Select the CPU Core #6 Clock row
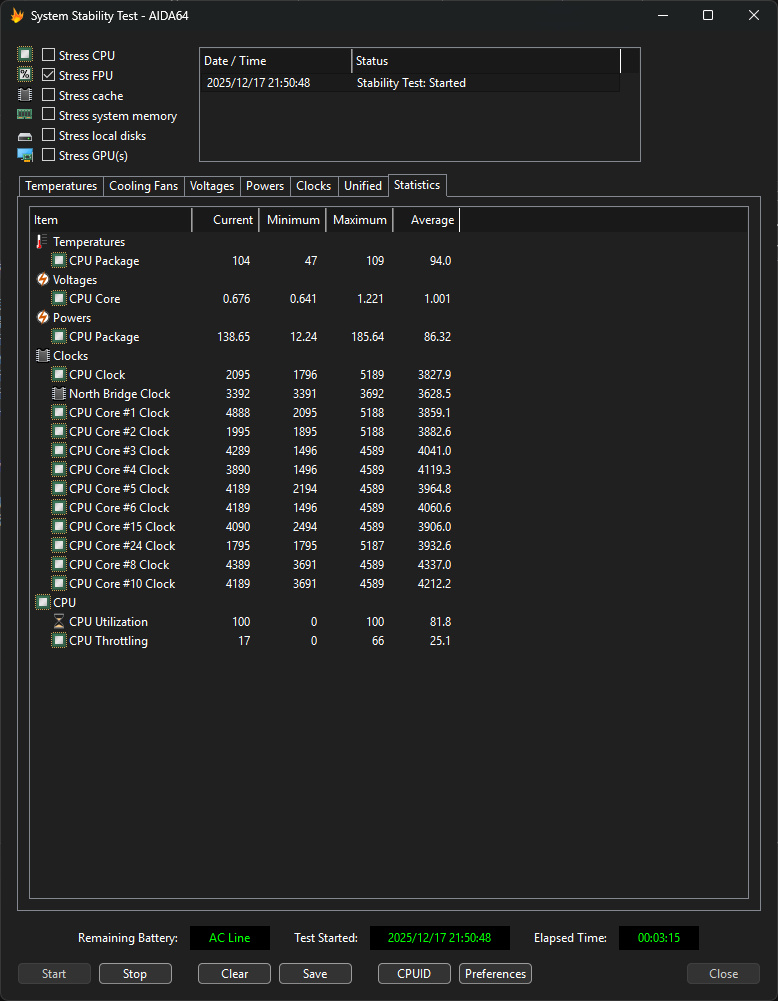778x1001 pixels. coord(244,508)
